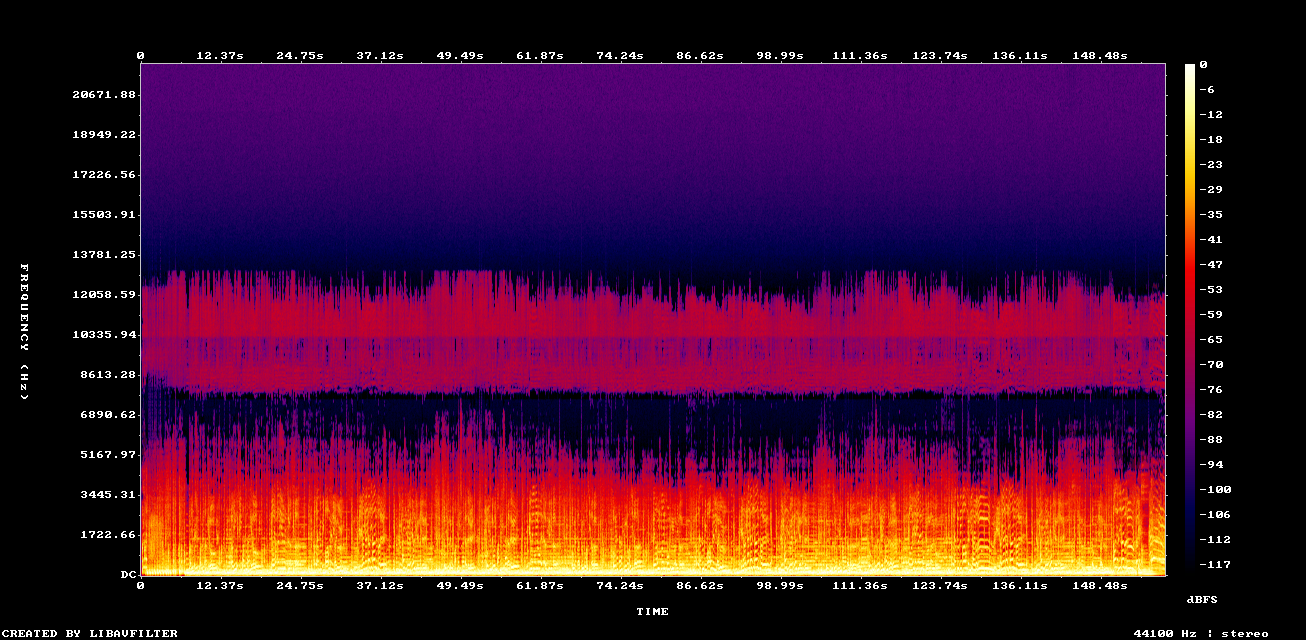This screenshot has height=640, width=1306.
Task: Click the 148.48s marker on the bottom time axis
Action: (x=1101, y=587)
